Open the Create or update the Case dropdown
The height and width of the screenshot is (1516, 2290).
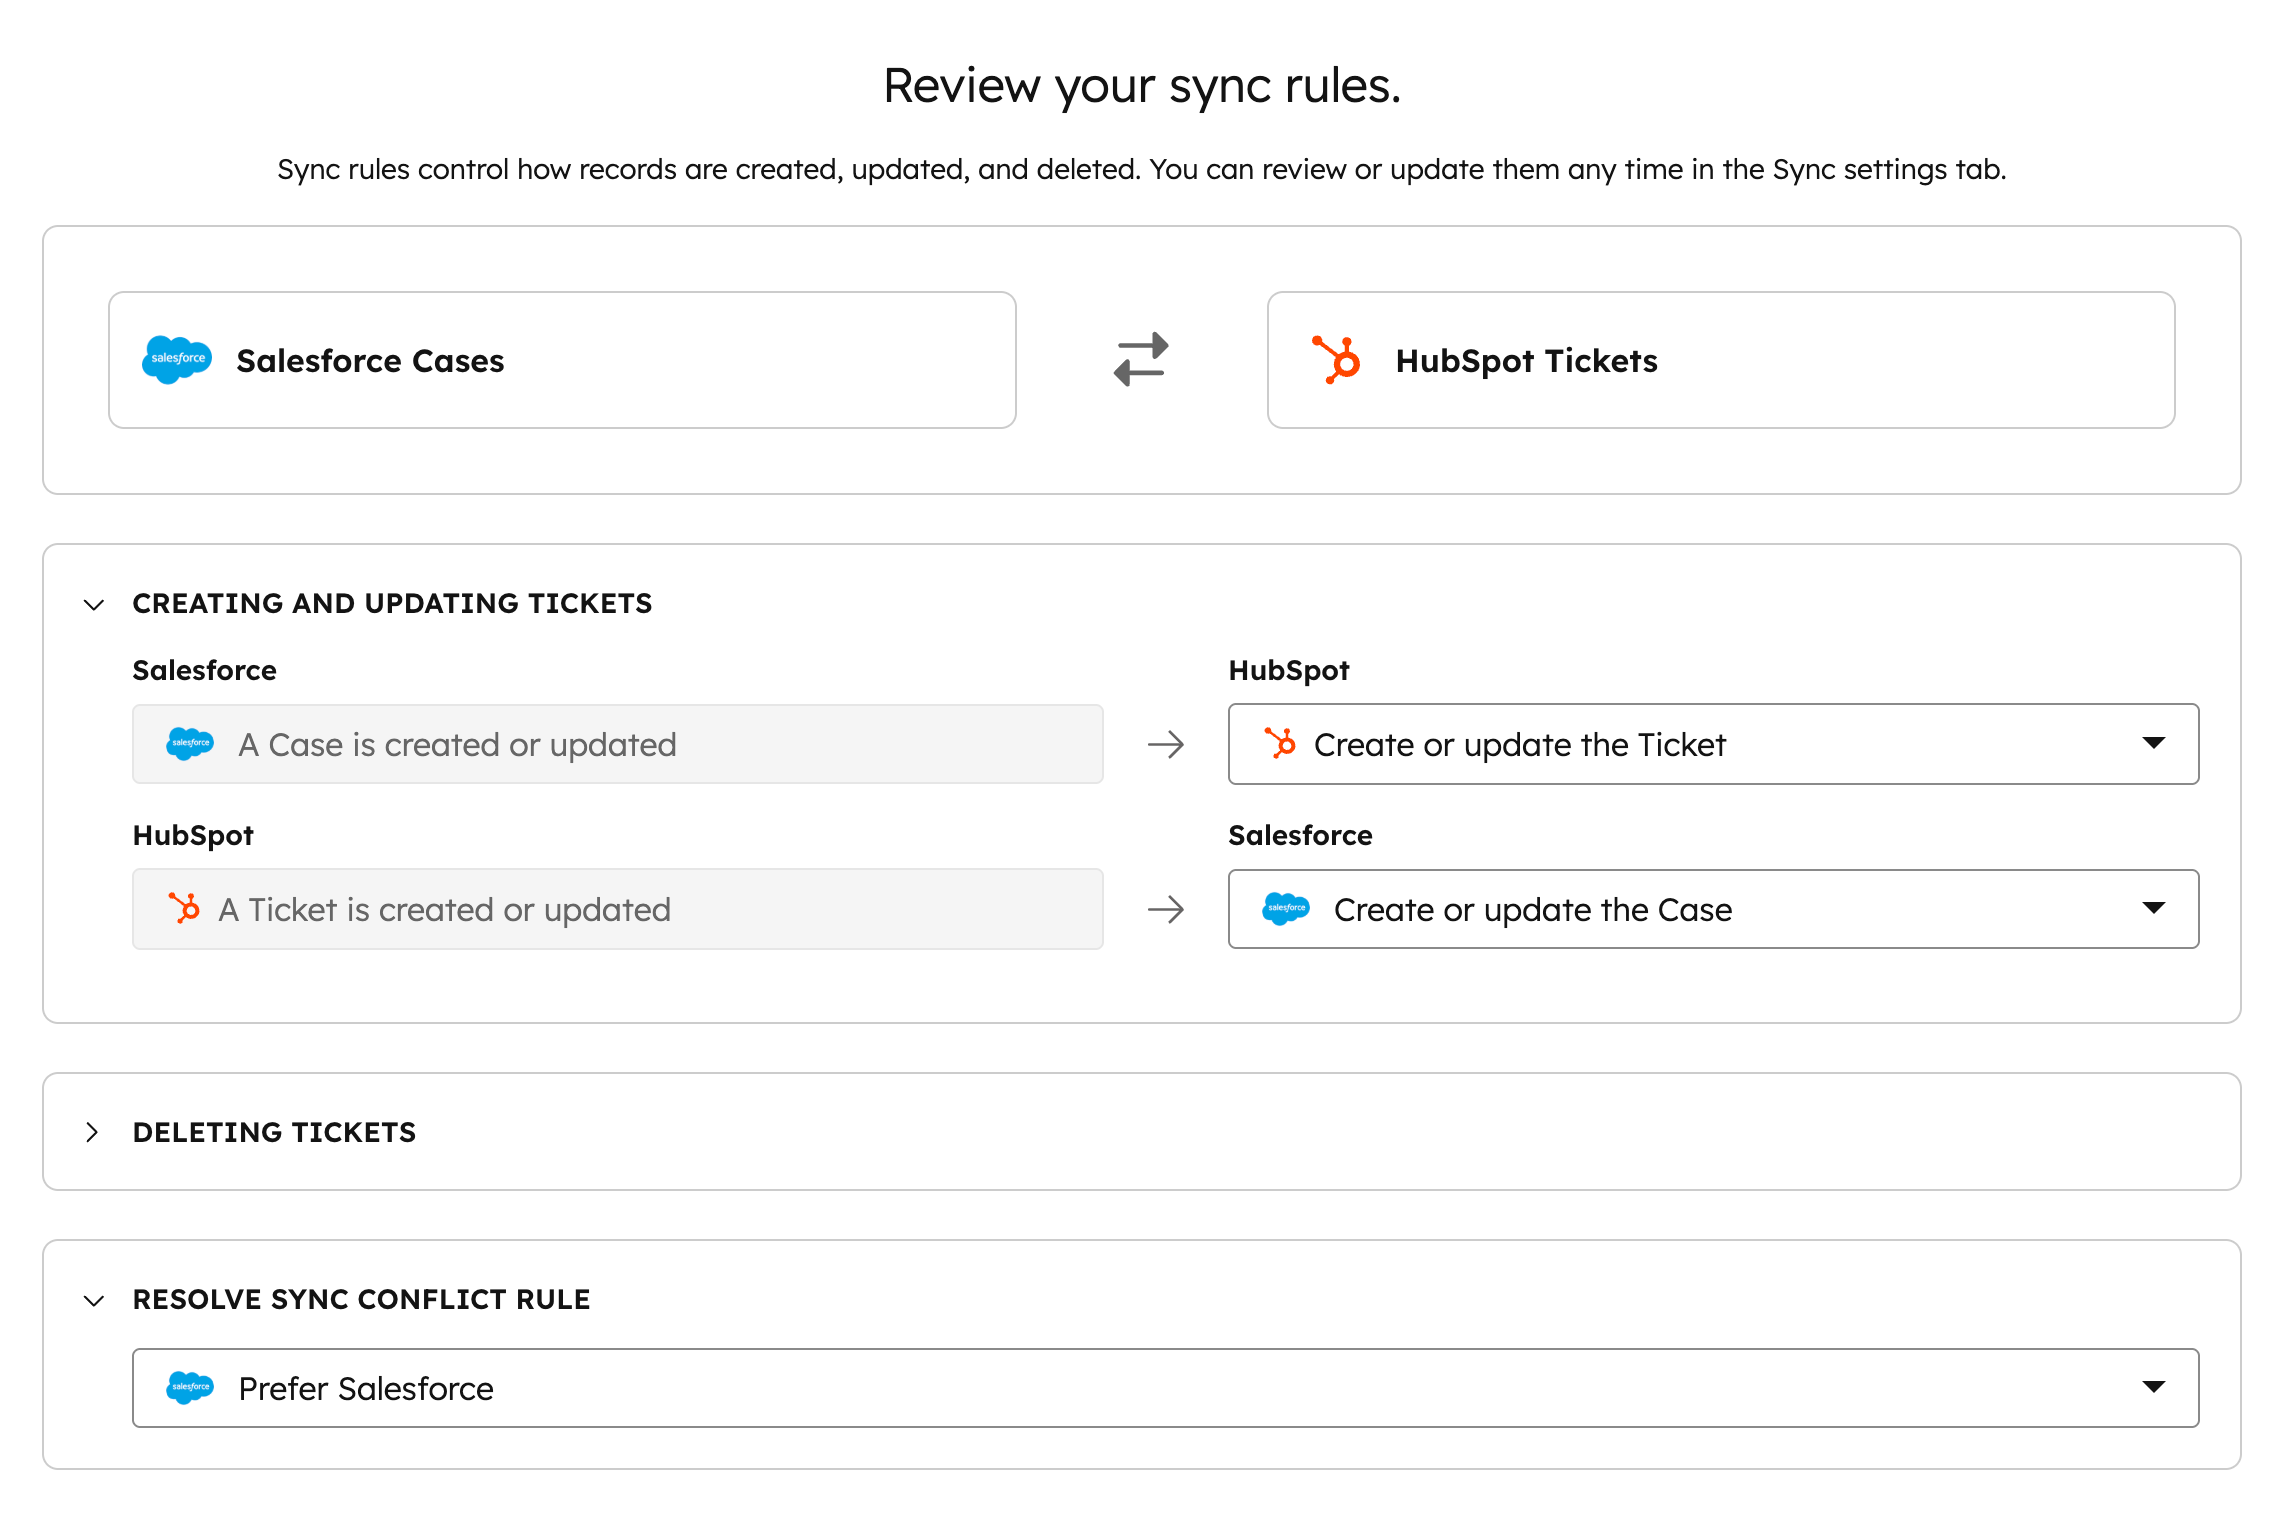pyautogui.click(x=2152, y=909)
